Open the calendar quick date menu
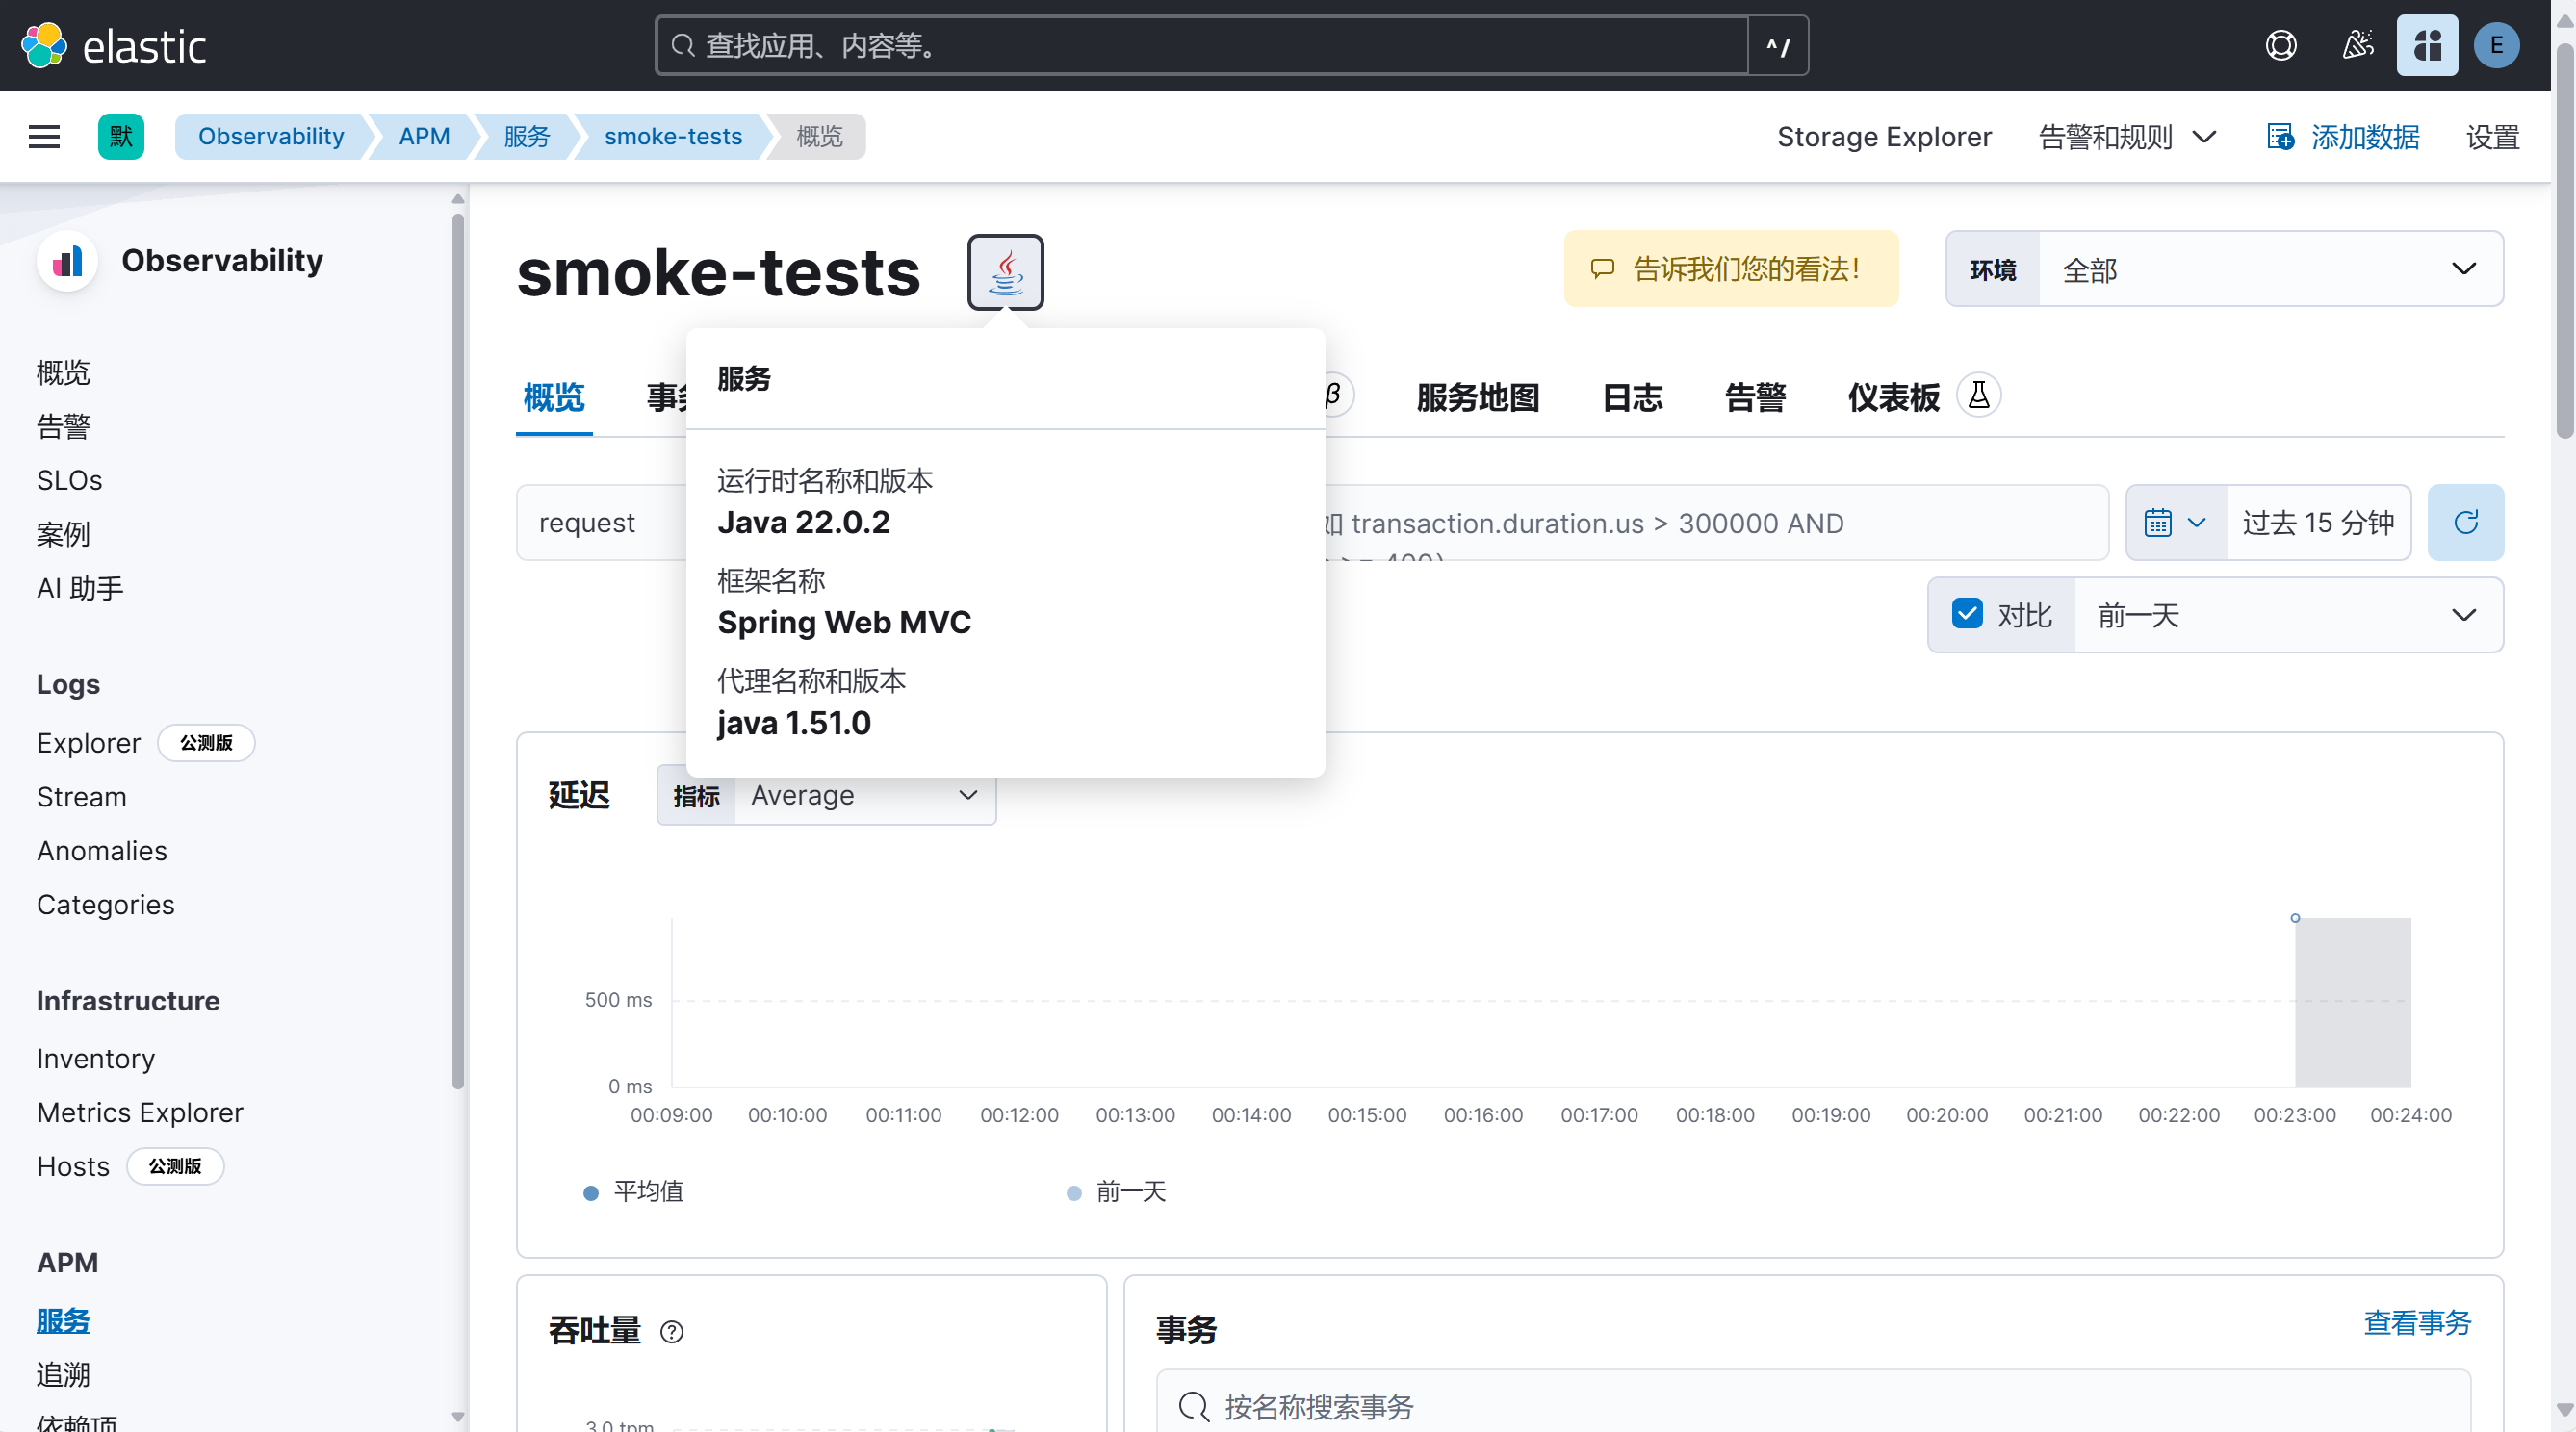 [2174, 522]
